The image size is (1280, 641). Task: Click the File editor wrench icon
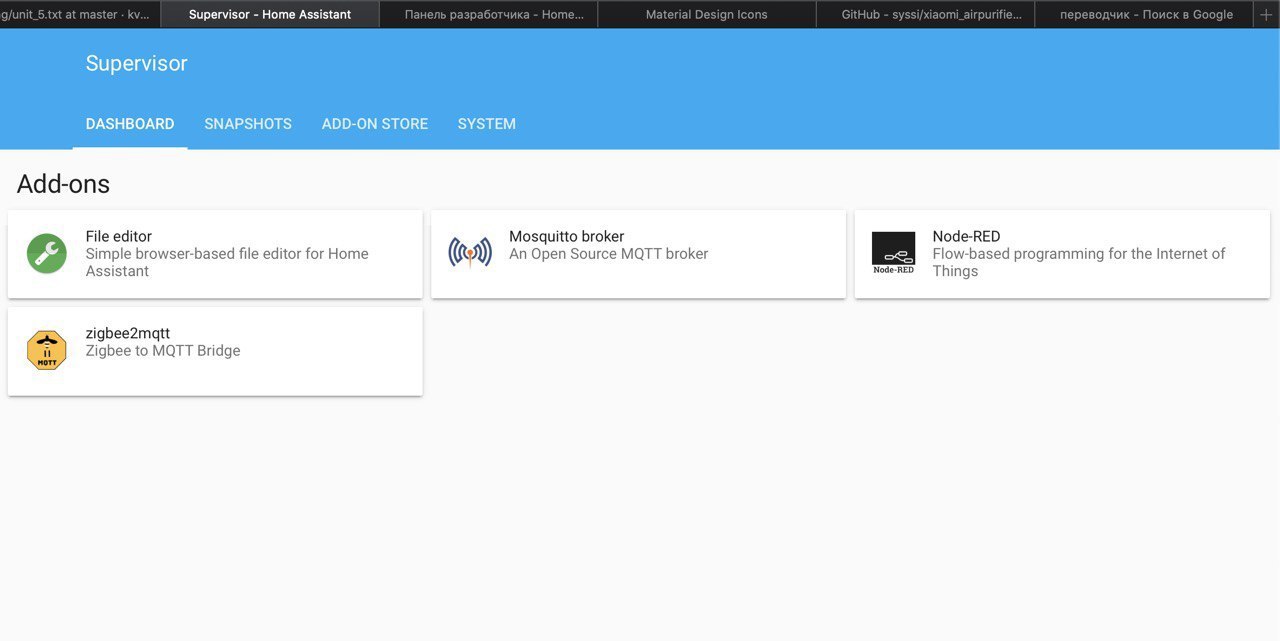click(46, 254)
